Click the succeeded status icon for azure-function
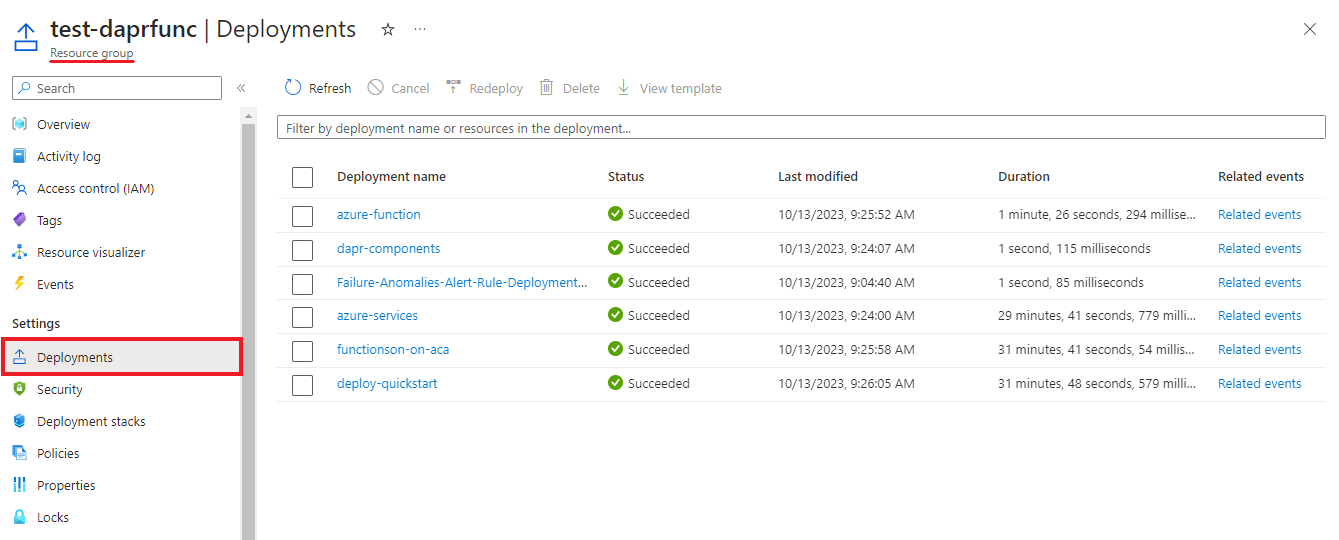1339x540 pixels. coord(615,214)
